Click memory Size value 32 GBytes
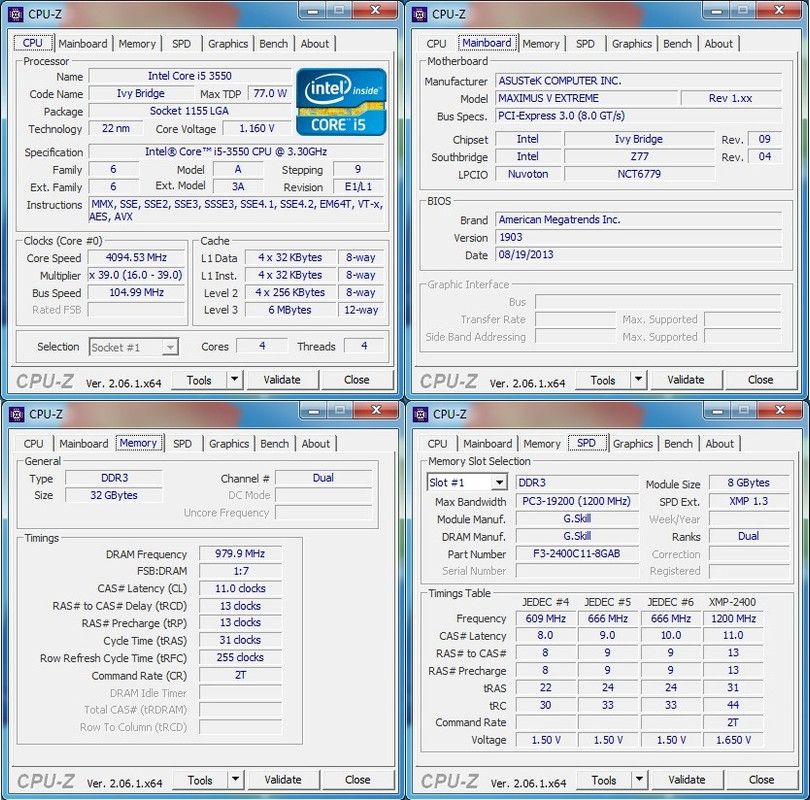 (x=114, y=495)
